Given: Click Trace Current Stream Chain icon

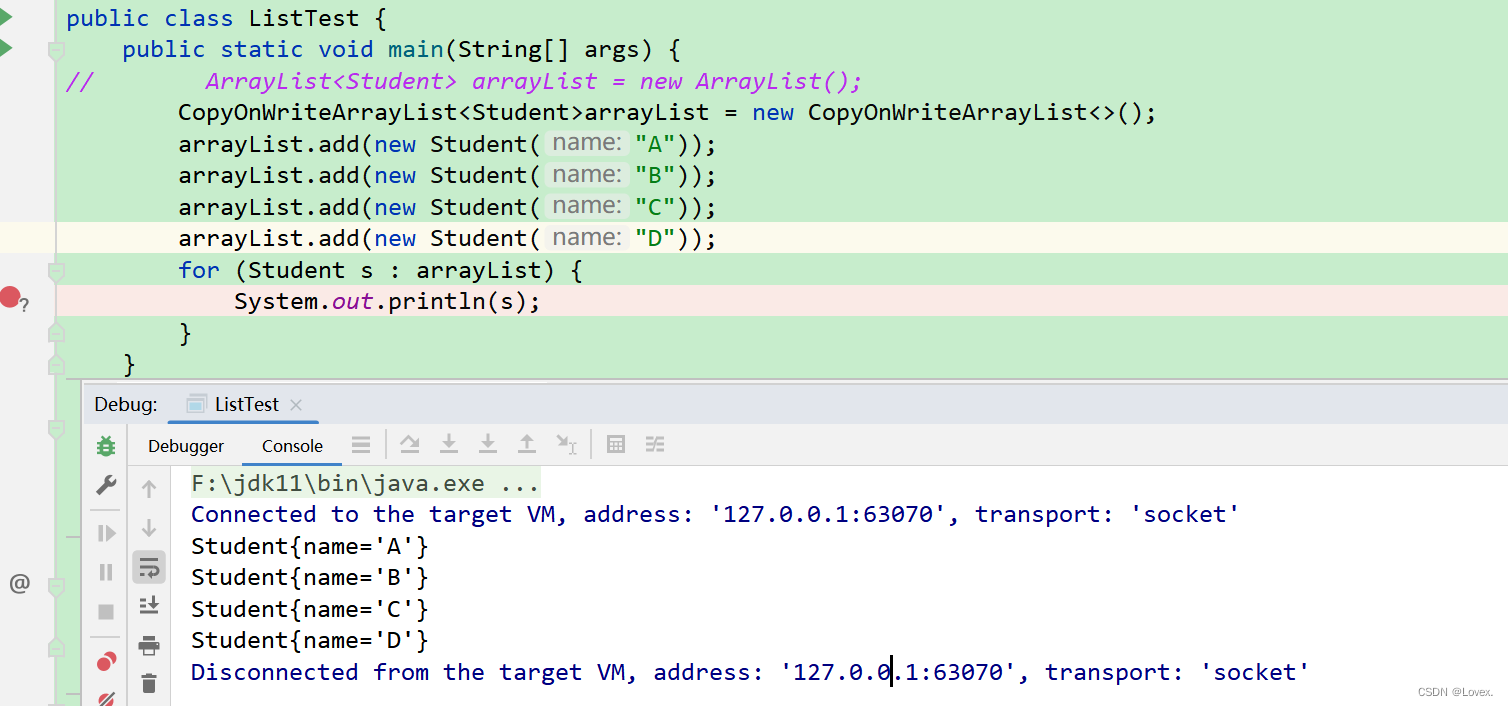Looking at the screenshot, I should pos(655,445).
